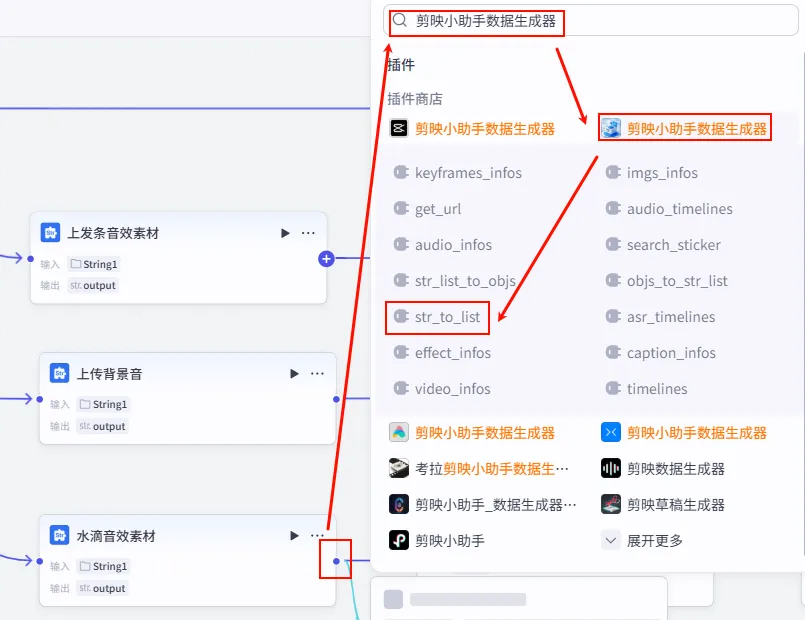The height and width of the screenshot is (620, 805).
Task: Click the output port of 水滴音效素材 node
Action: coord(336,561)
